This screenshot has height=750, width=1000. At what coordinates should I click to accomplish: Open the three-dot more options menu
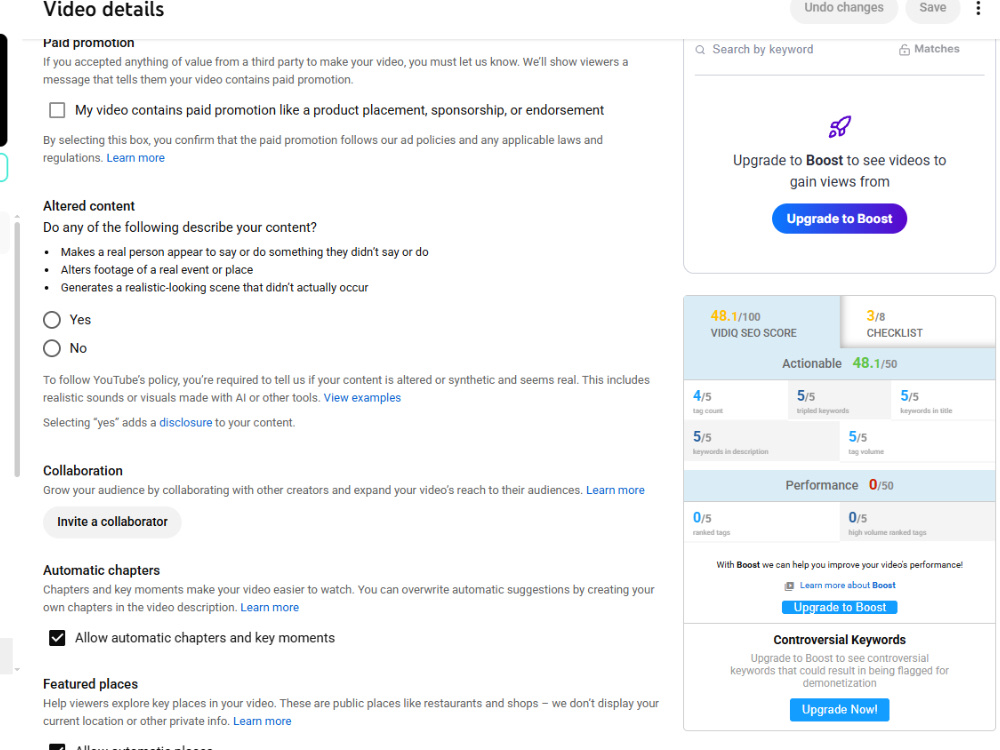978,8
